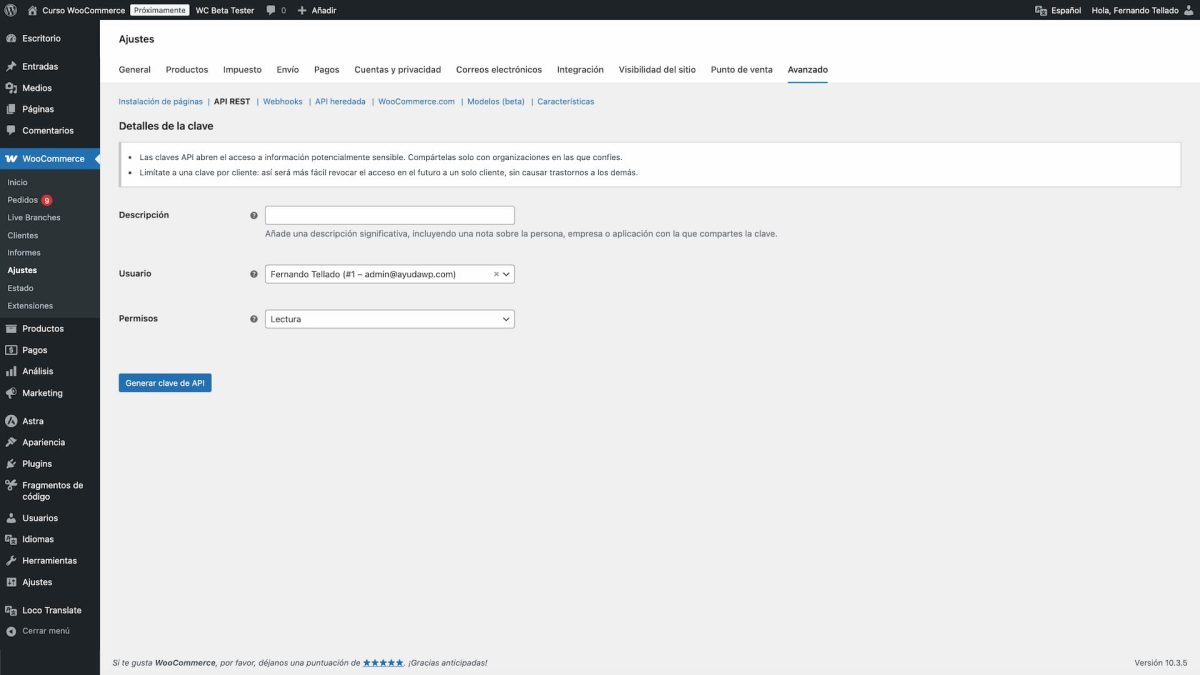The height and width of the screenshot is (675, 1200).
Task: Clear the selected user with the × control
Action: point(495,273)
